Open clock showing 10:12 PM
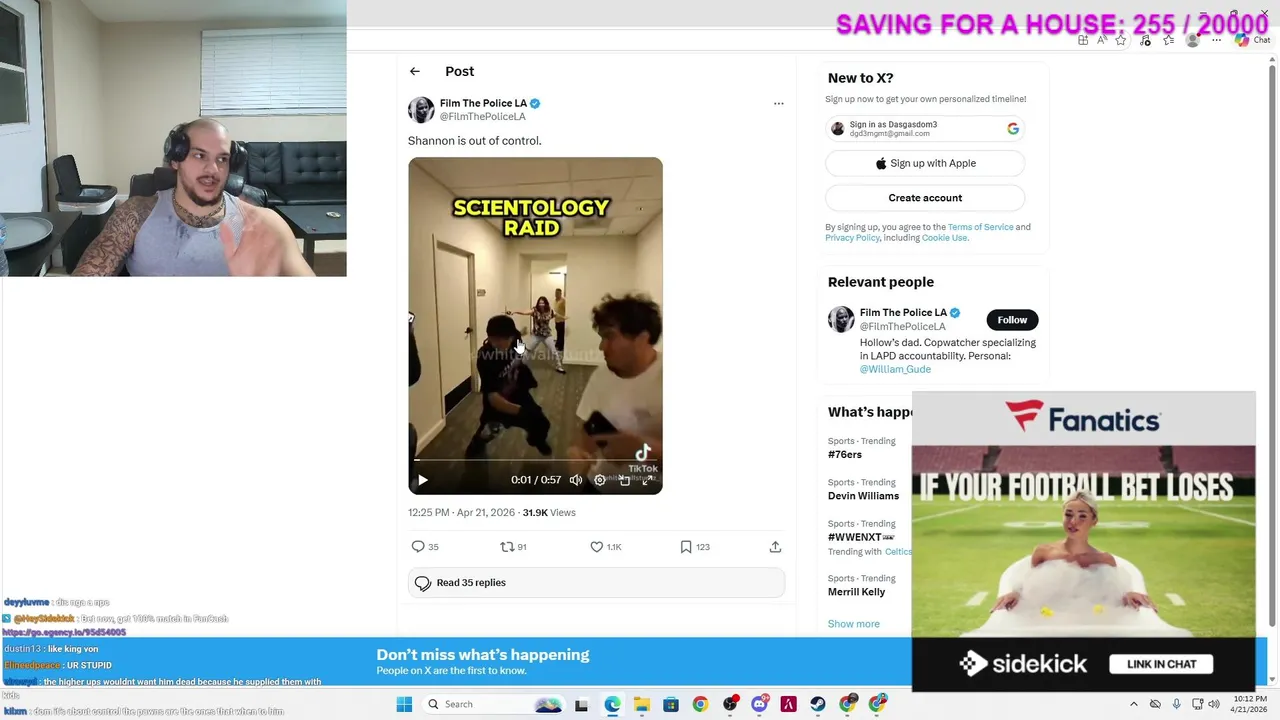 [1250, 704]
